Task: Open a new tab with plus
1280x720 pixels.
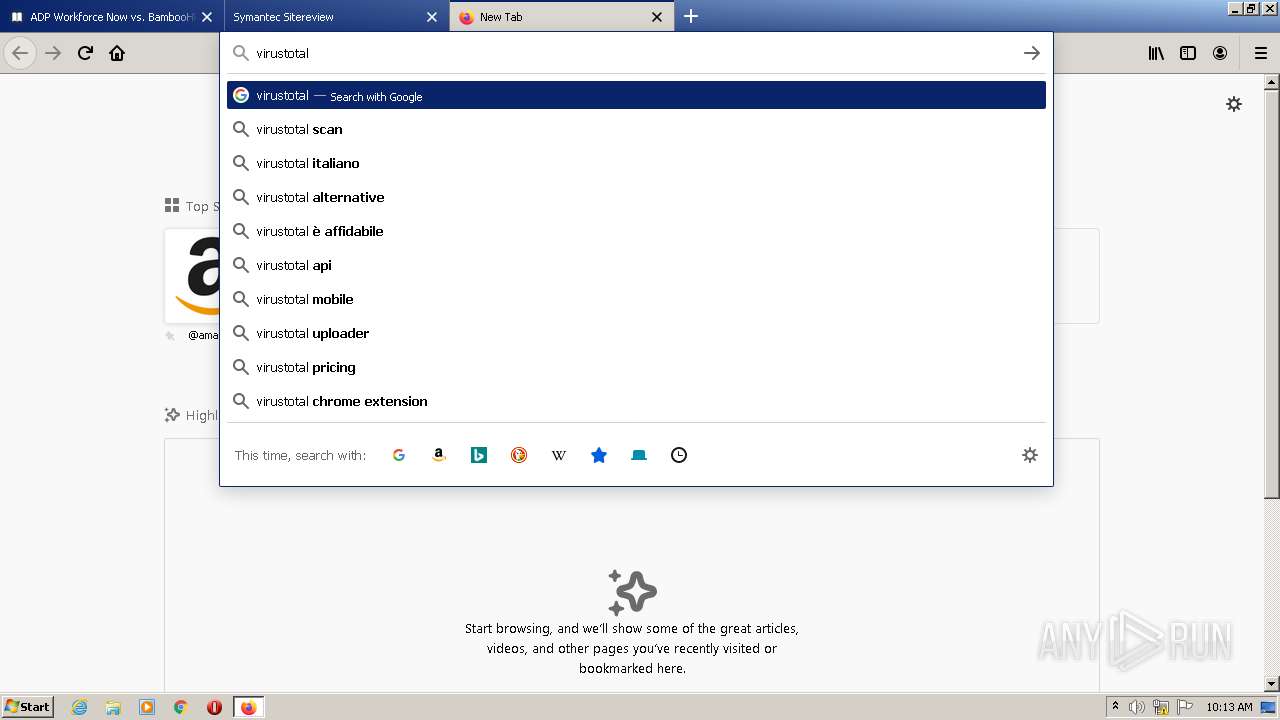Action: click(691, 16)
